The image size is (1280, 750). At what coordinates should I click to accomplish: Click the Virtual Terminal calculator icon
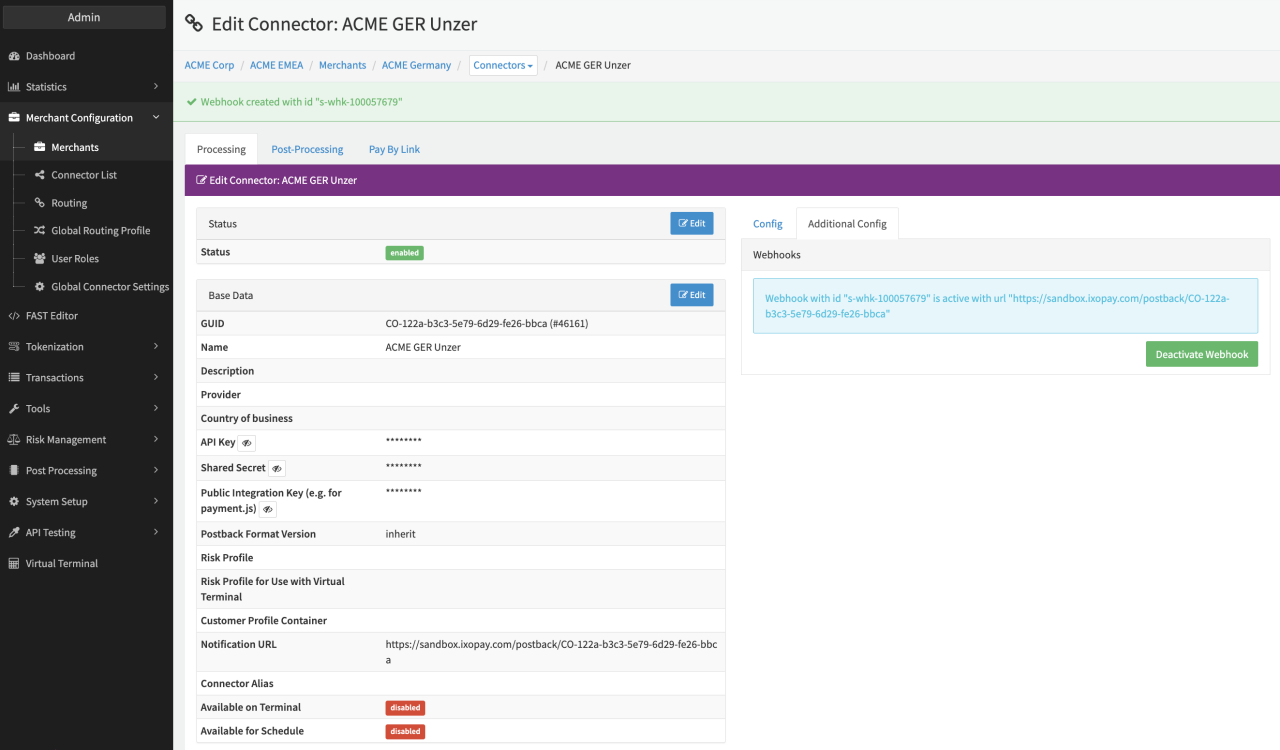pos(14,564)
